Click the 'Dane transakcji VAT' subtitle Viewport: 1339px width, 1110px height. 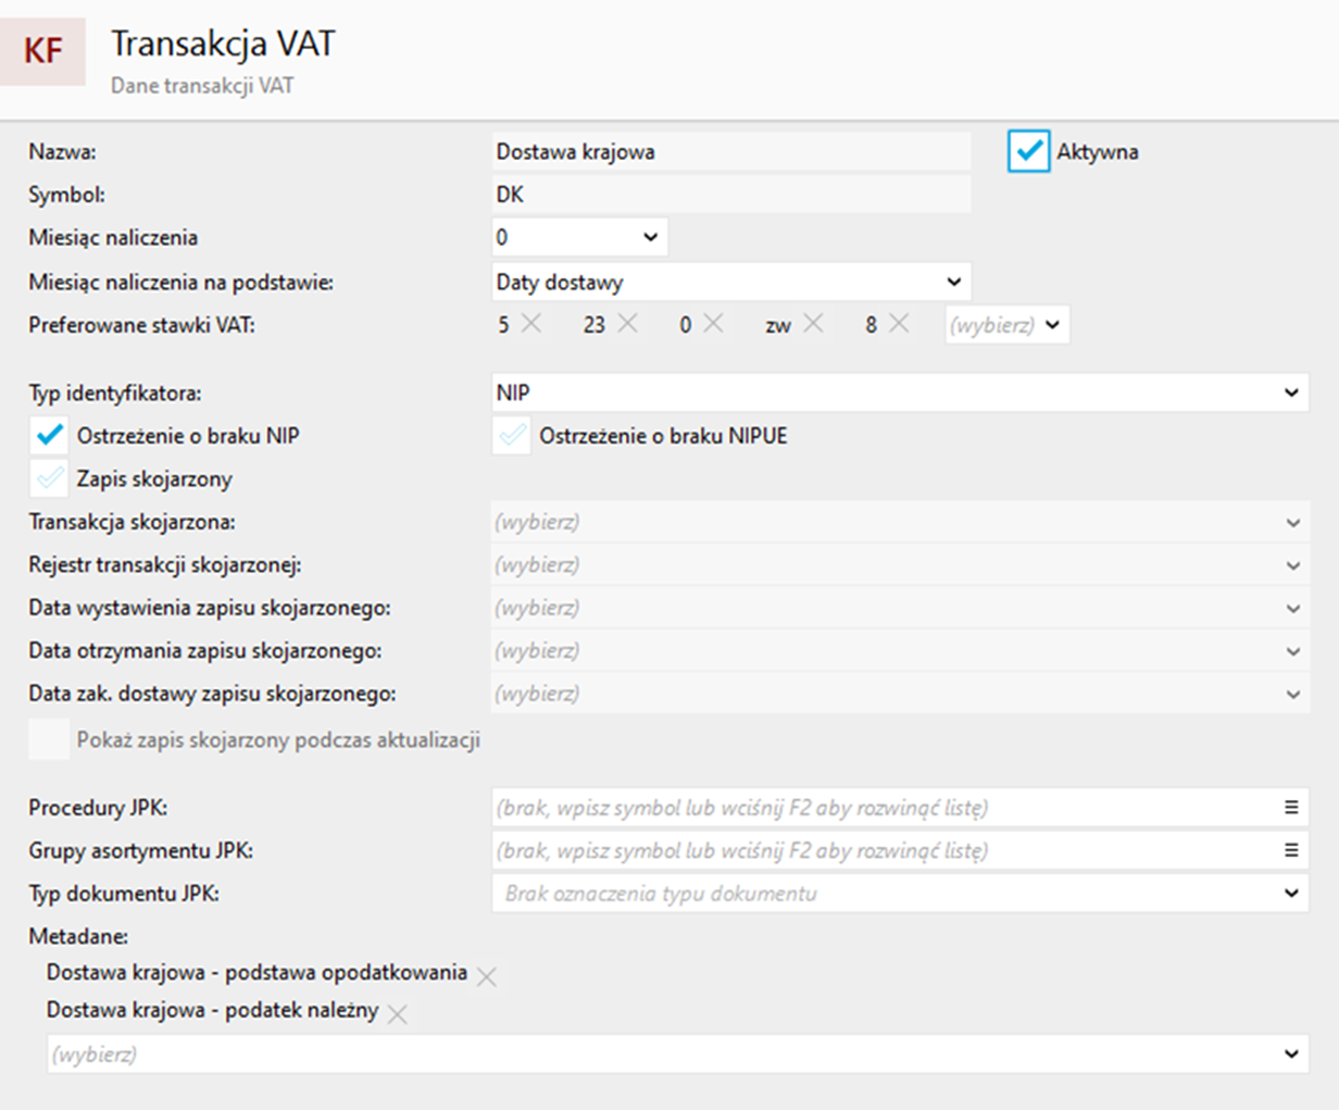[202, 86]
